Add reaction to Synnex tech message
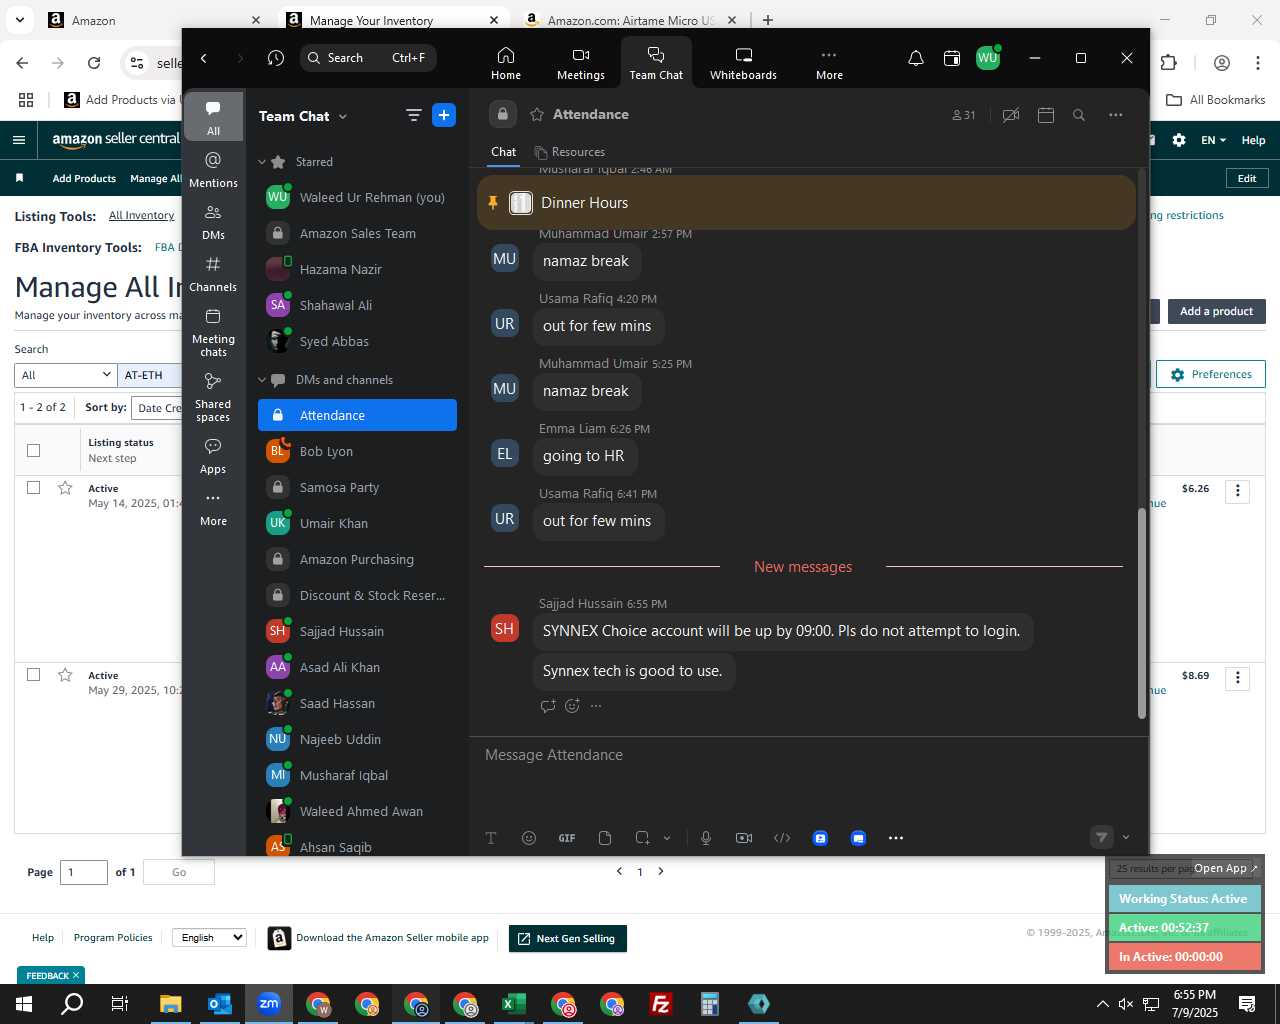This screenshot has width=1280, height=1024. [x=572, y=706]
